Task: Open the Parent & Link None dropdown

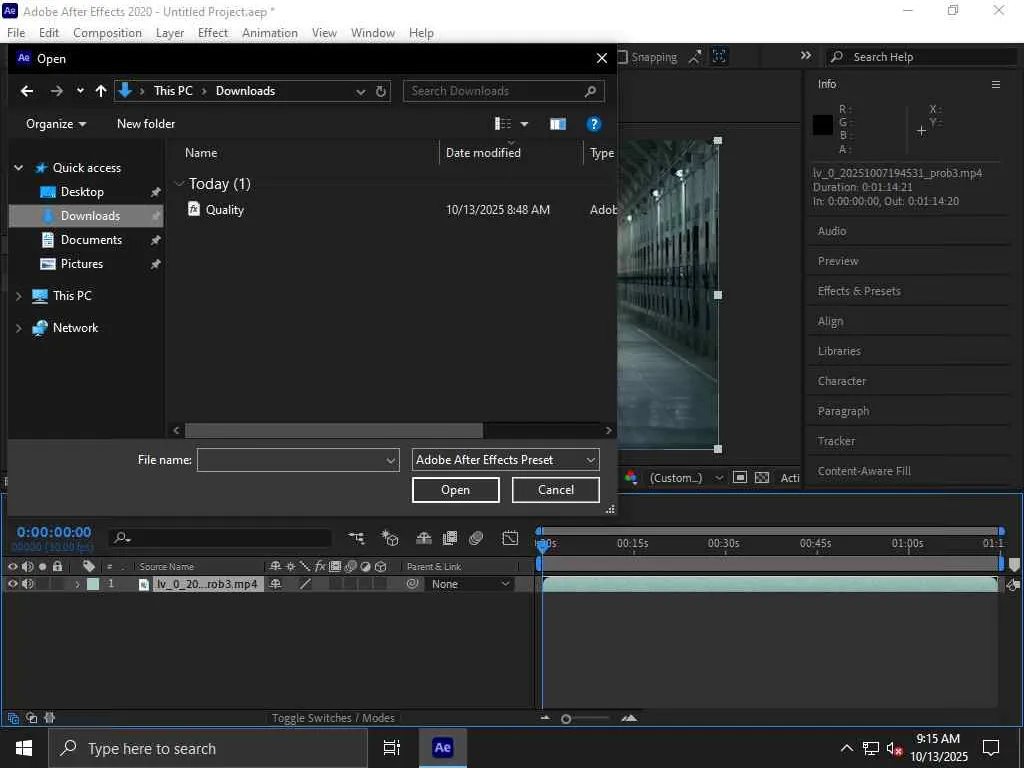Action: tap(471, 584)
